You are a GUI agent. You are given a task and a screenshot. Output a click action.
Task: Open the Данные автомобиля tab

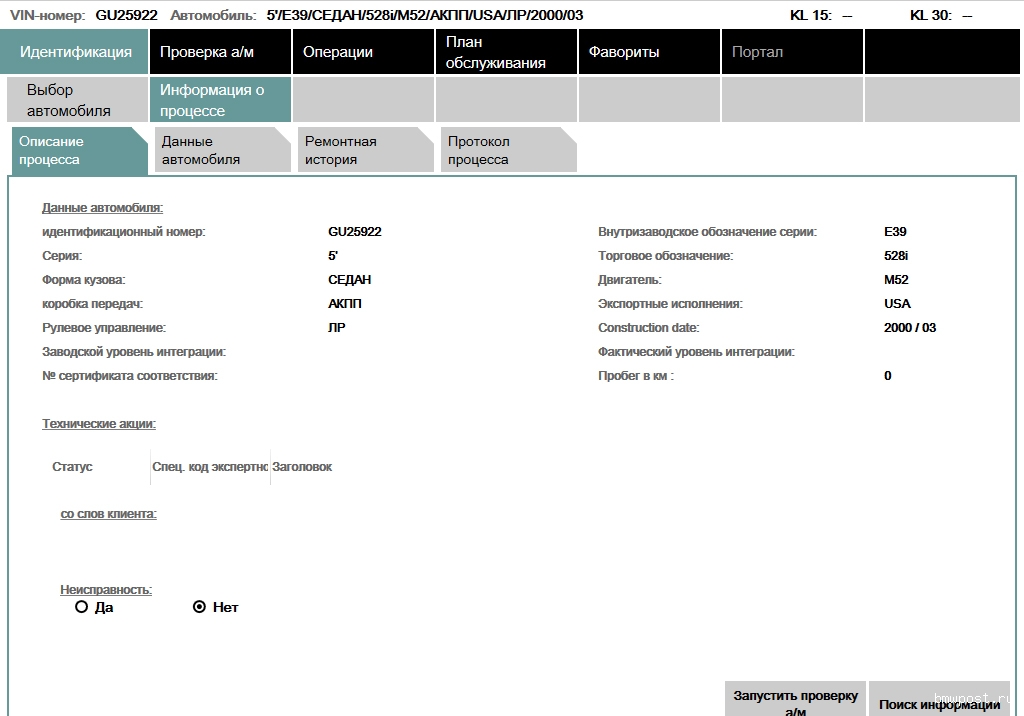[221, 150]
